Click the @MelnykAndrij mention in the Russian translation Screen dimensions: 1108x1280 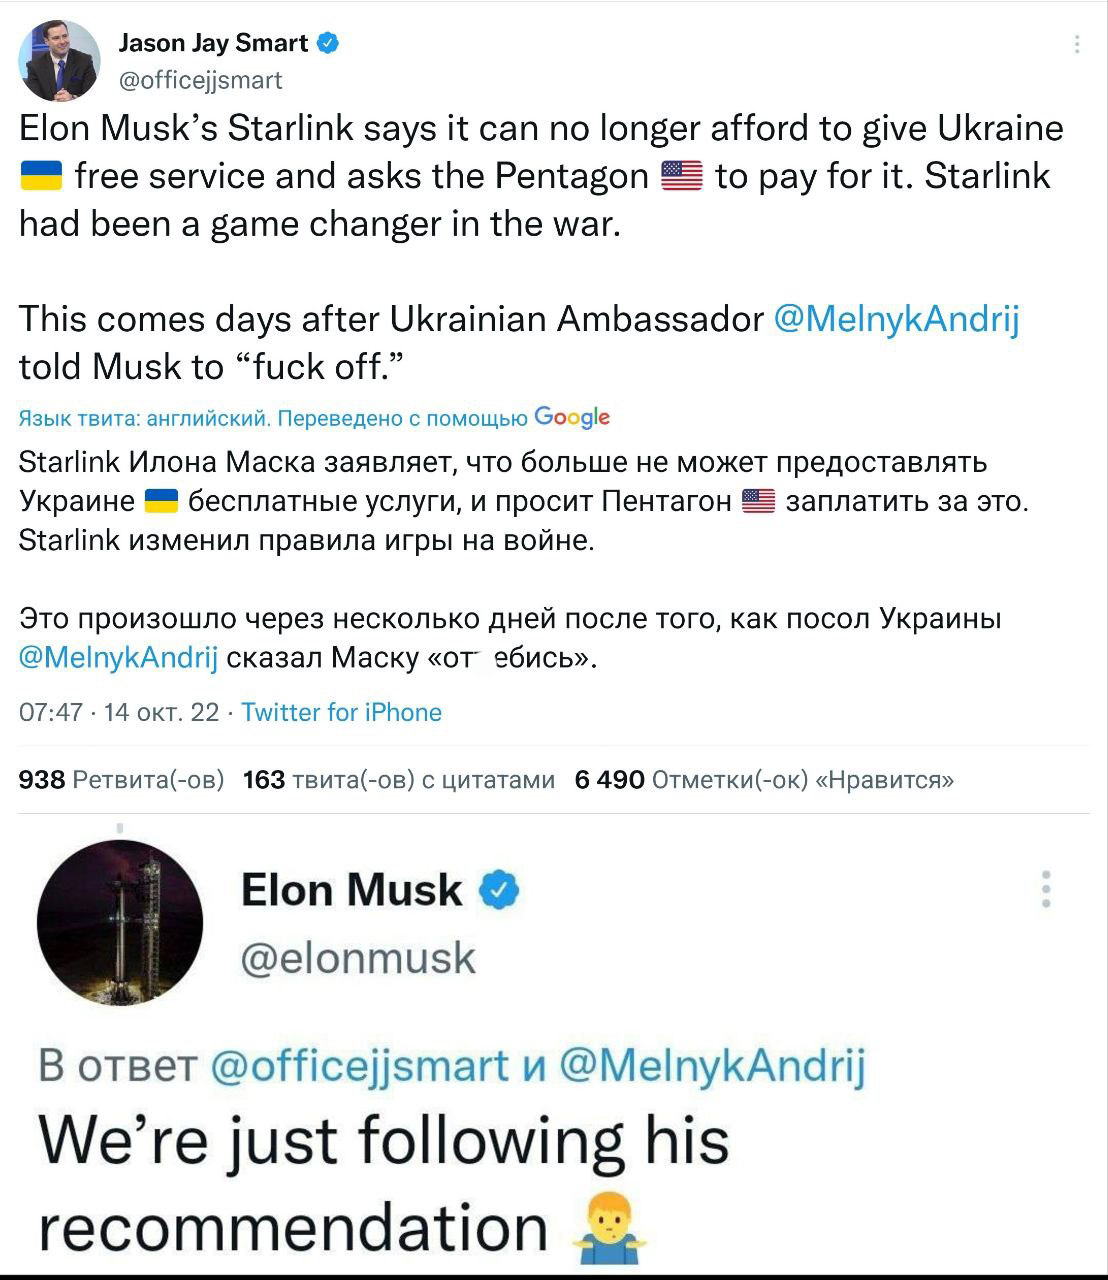point(117,659)
